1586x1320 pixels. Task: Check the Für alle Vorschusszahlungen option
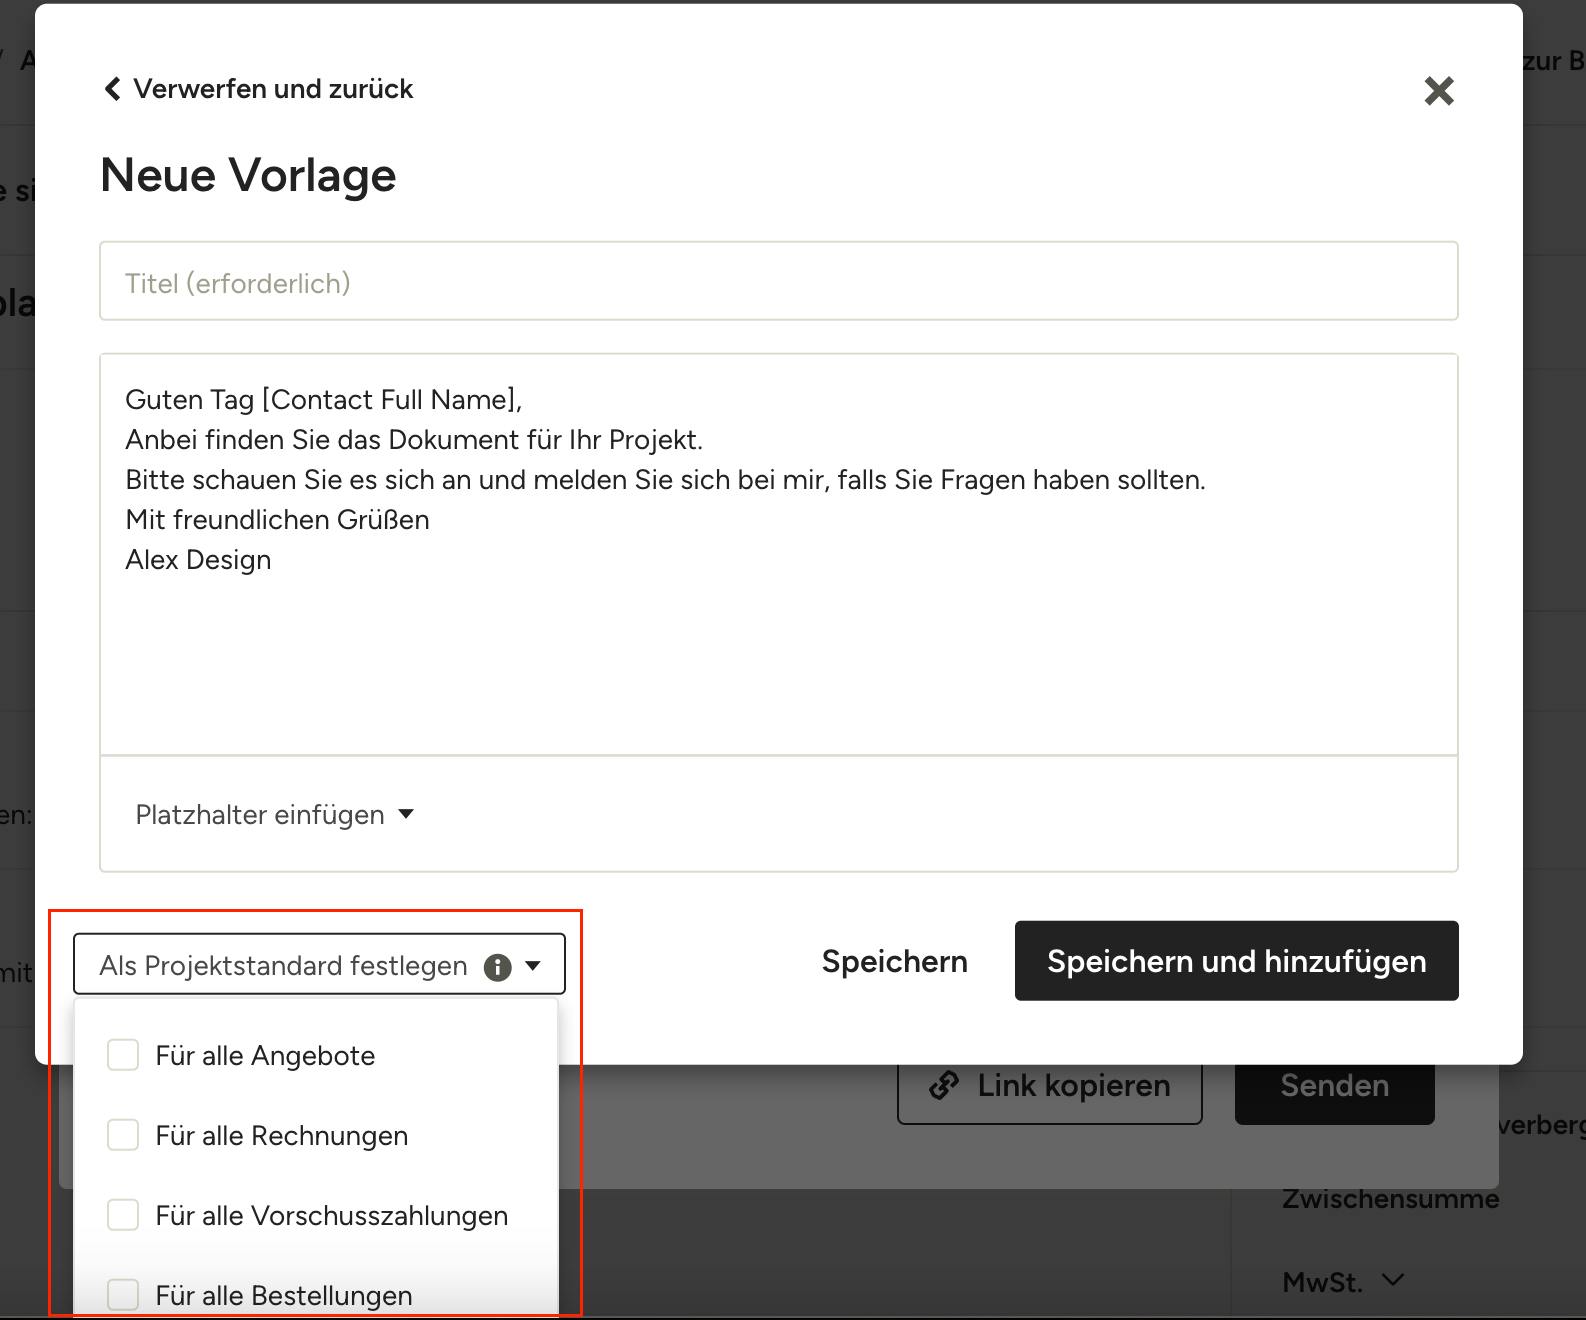pos(123,1215)
